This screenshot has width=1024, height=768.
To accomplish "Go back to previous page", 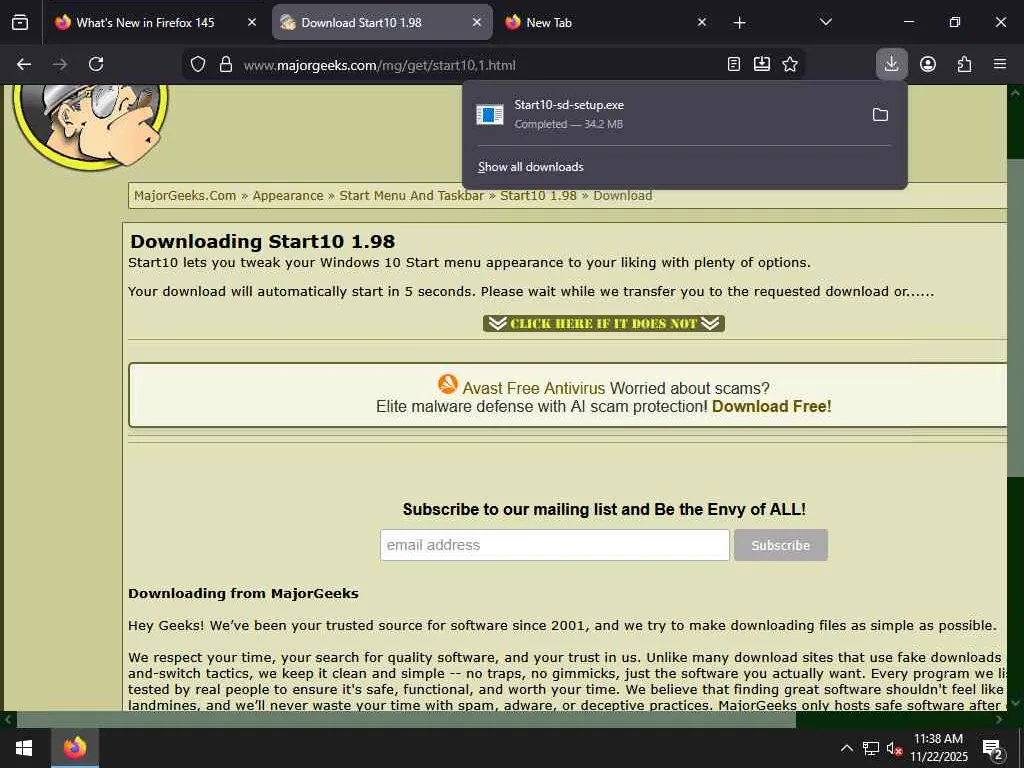I will click(x=24, y=64).
